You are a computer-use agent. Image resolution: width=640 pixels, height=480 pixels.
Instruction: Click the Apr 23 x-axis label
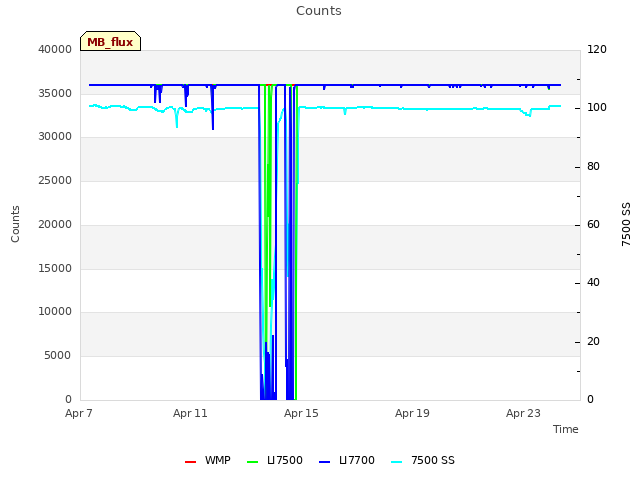pos(523,413)
